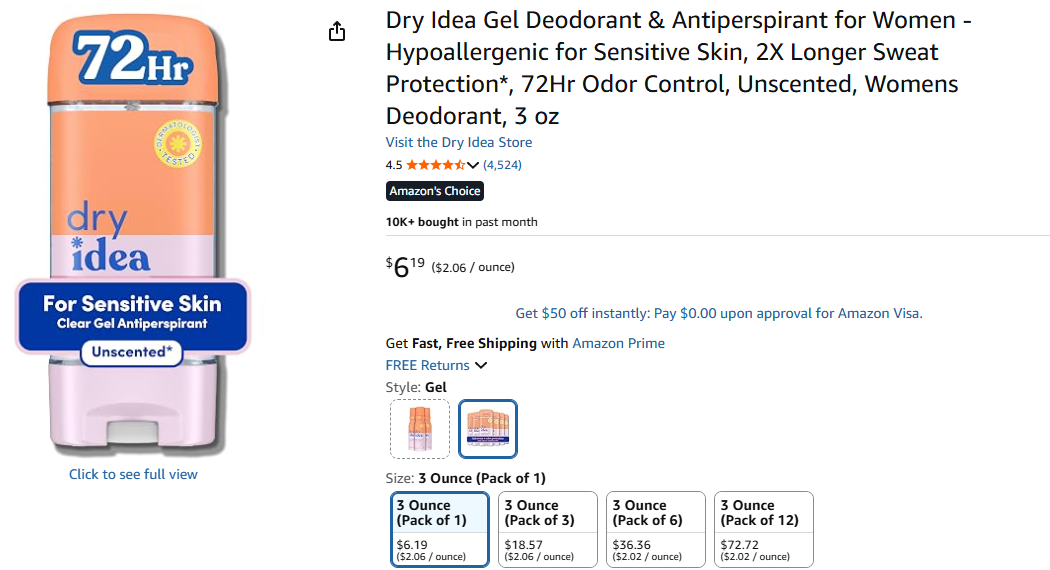The image size is (1050, 570).
Task: Open the Amazon Prime link
Action: click(x=618, y=343)
